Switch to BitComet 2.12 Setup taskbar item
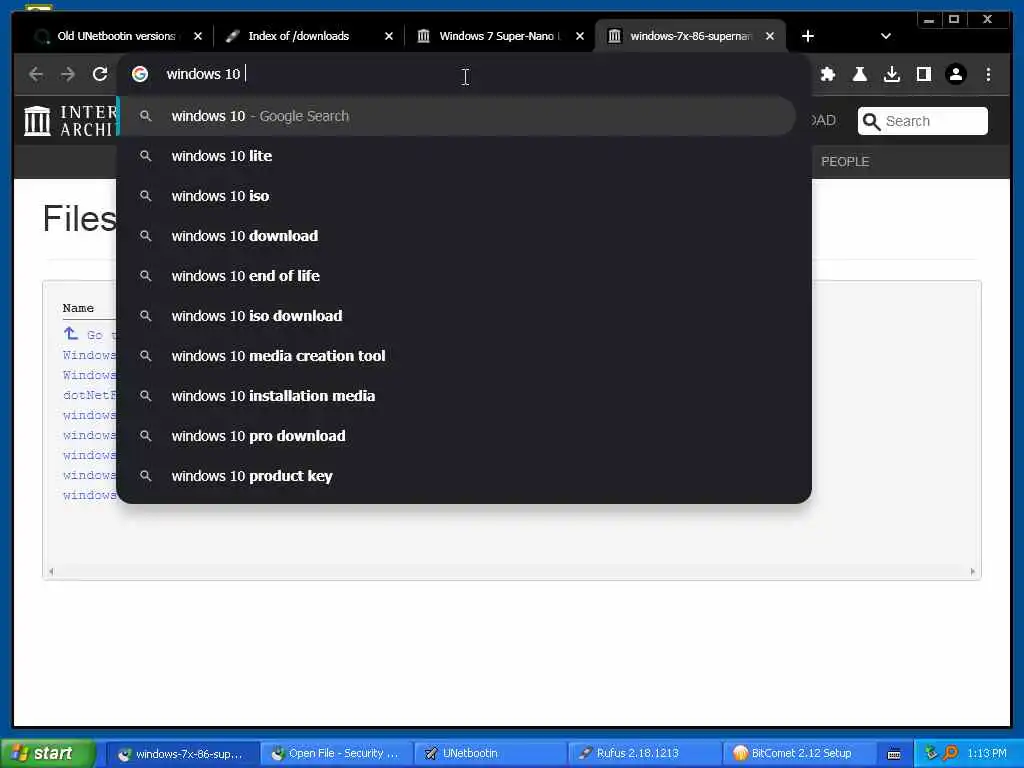 click(797, 754)
